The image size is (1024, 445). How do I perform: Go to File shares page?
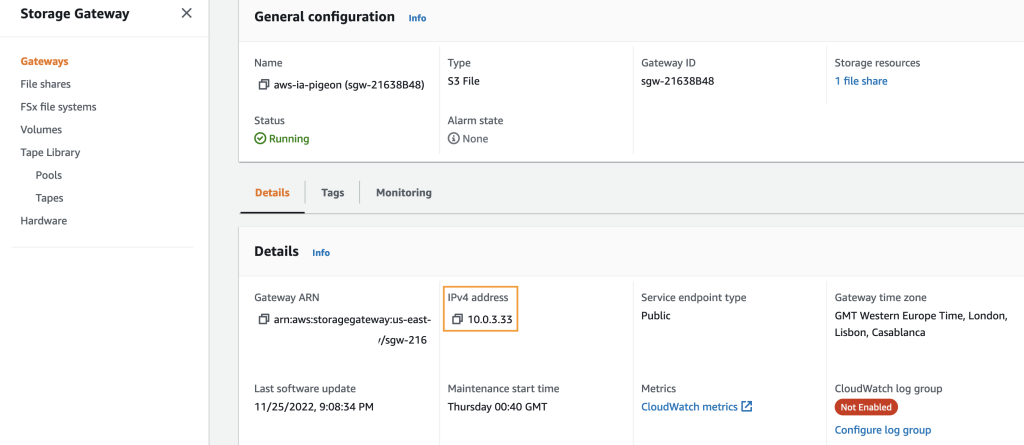click(x=45, y=84)
